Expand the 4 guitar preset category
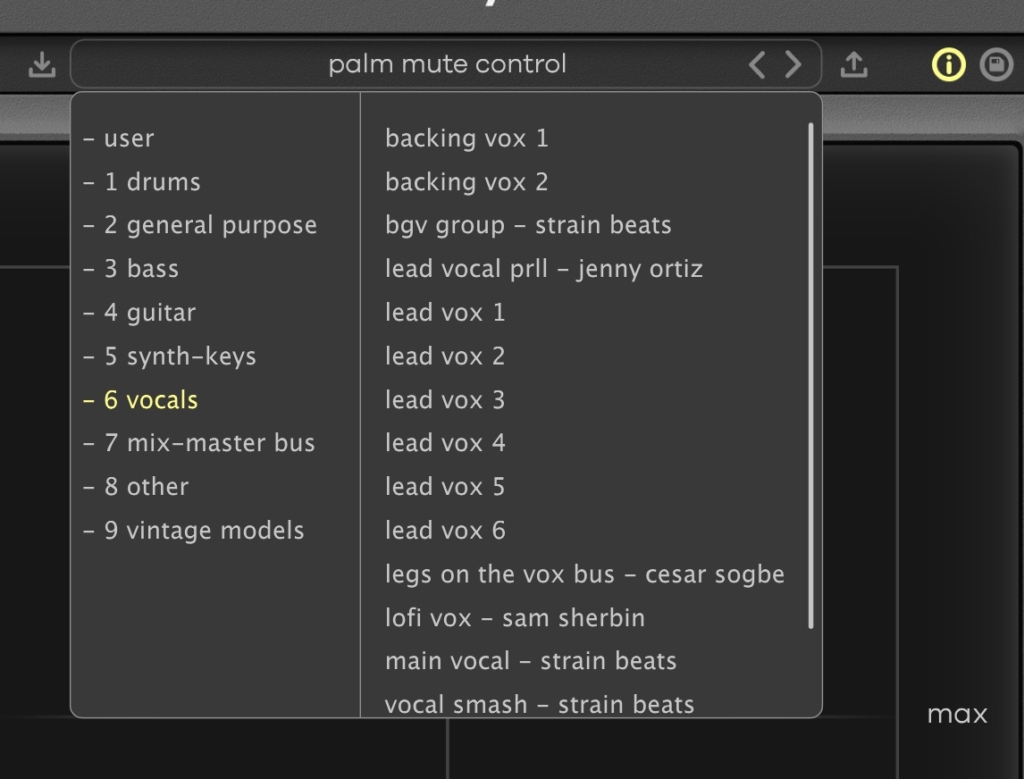 pos(149,313)
